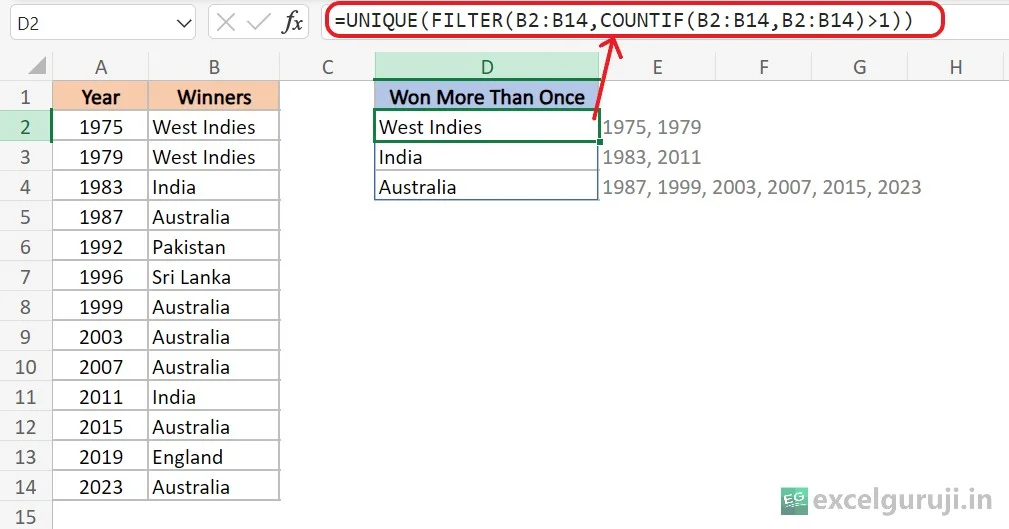Click the Winners header cell
Viewport: 1009px width, 529px height.
pyautogui.click(x=214, y=97)
